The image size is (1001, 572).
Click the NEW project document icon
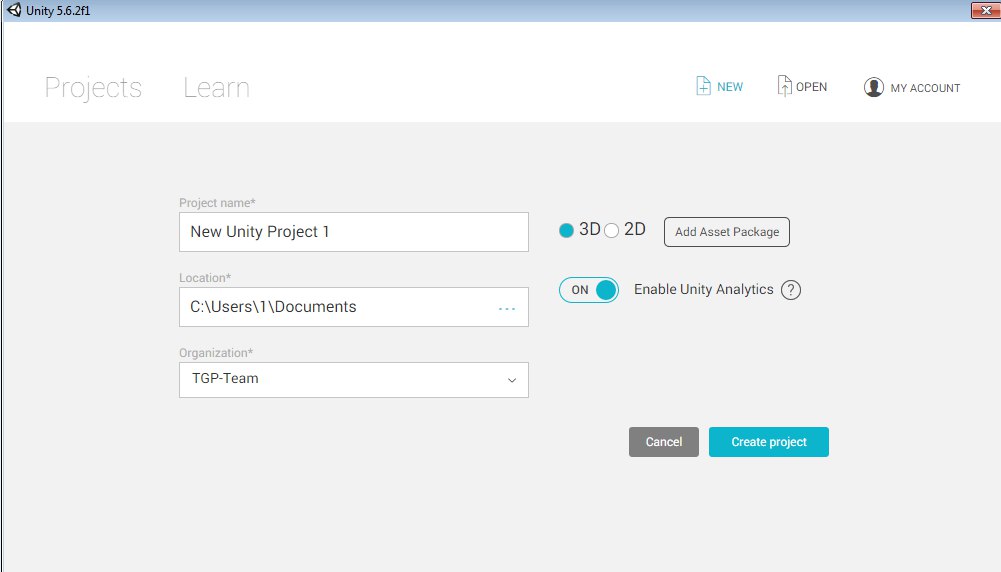703,86
